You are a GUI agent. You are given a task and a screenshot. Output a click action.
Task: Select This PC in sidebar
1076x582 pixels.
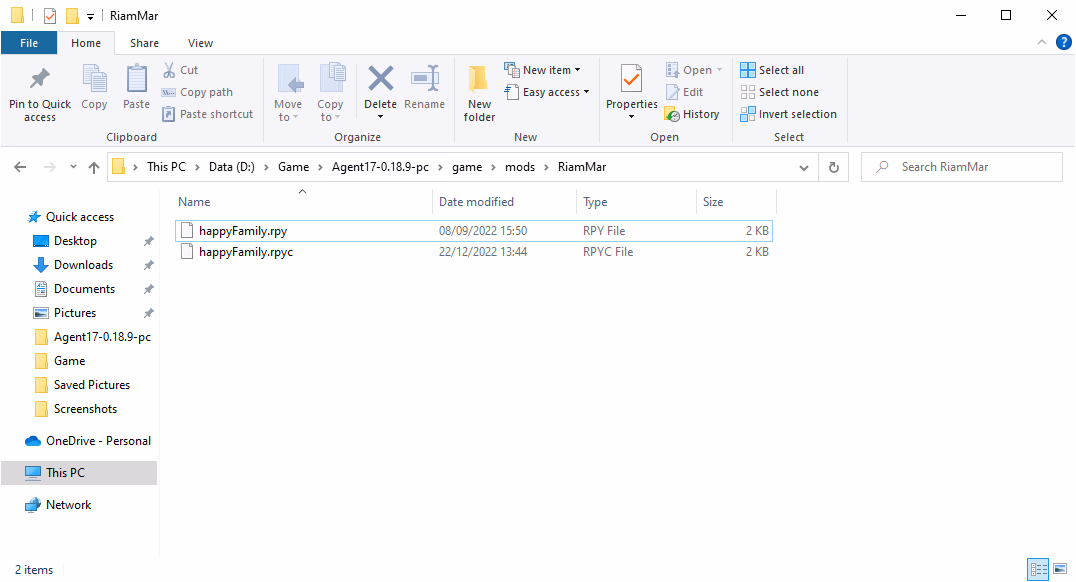pyautogui.click(x=79, y=473)
